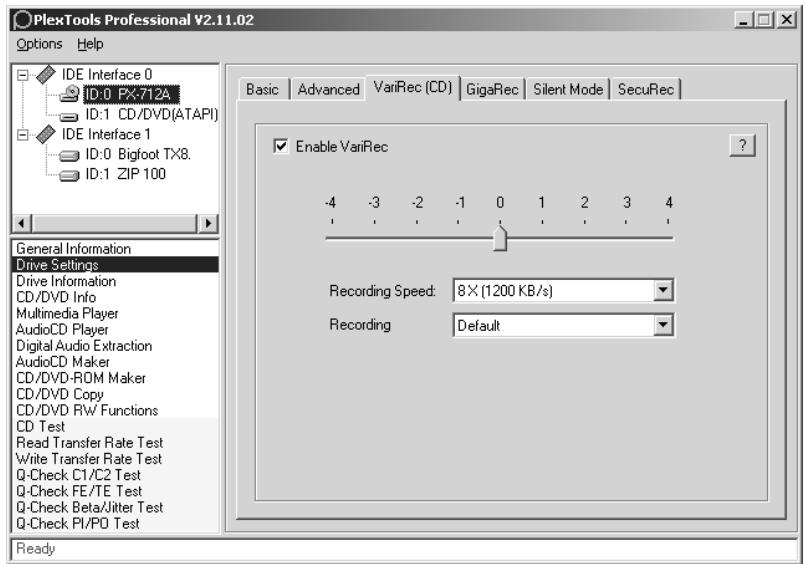Image resolution: width=804 pixels, height=564 pixels.
Task: Click the 8X (1200 KB/s) combo box field
Action: coord(564,291)
